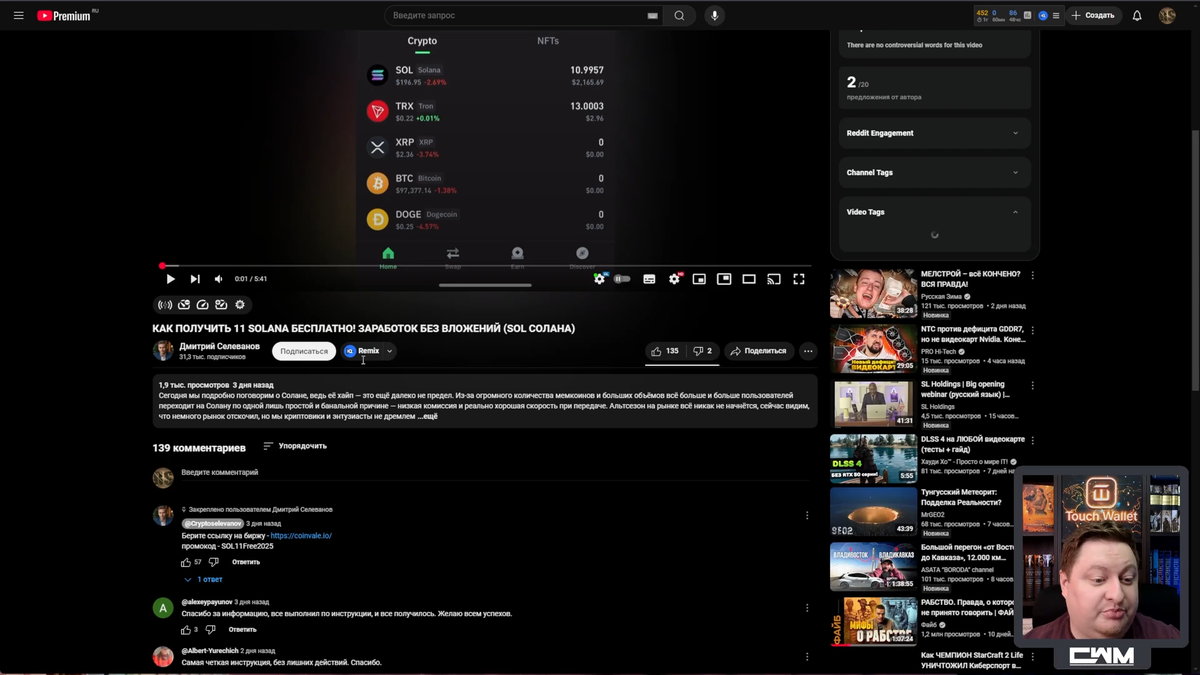
Task: Open Дмитрий Селеванов channel name
Action: click(x=219, y=346)
